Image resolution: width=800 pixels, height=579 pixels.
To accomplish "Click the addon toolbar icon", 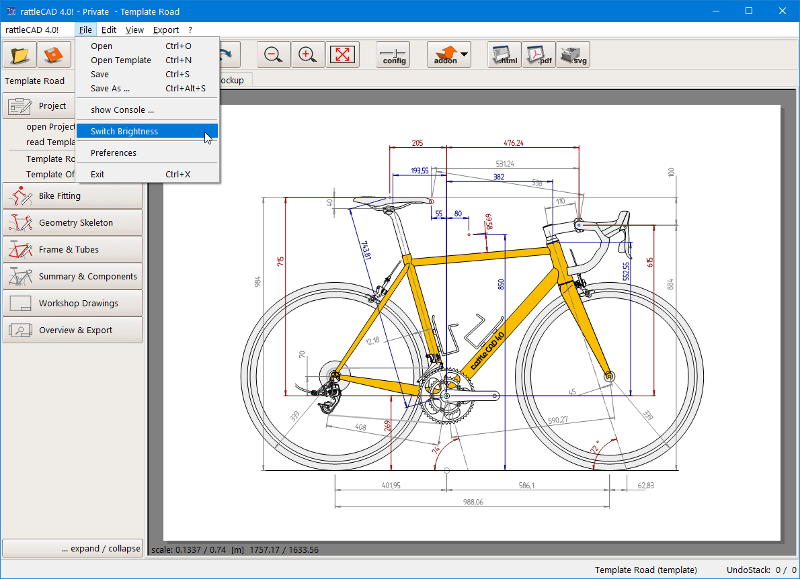I will click(445, 55).
